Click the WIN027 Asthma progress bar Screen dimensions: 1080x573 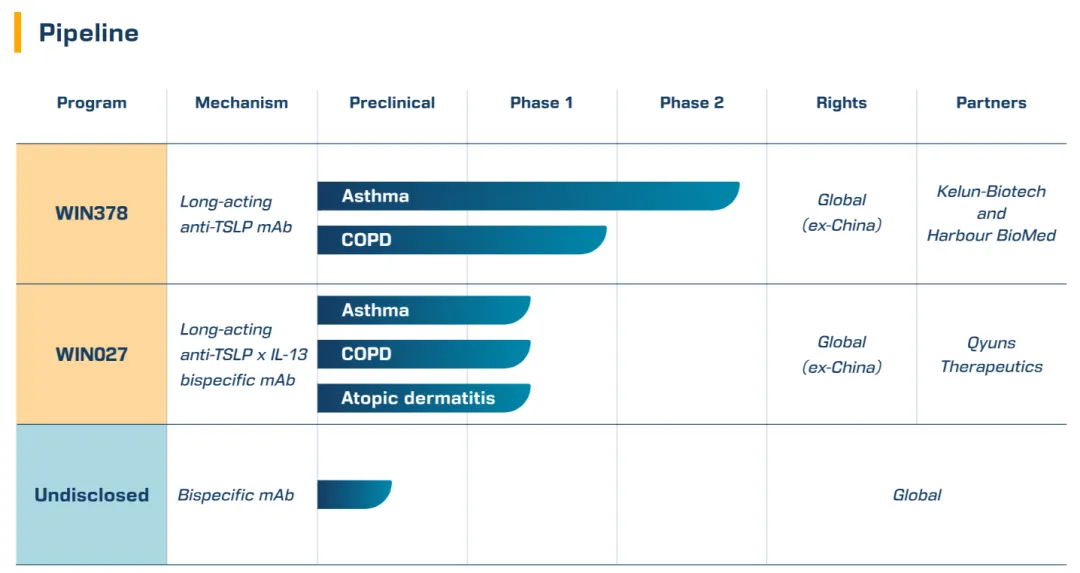(x=423, y=310)
